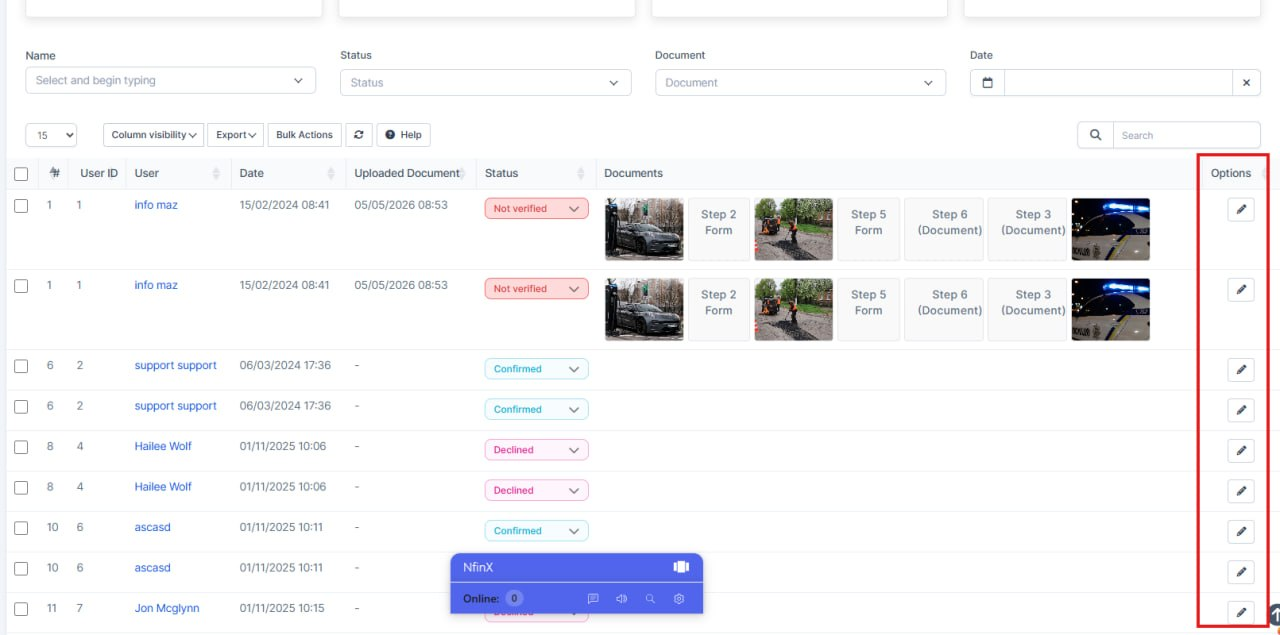Open road worker photo thumbnail in second row
The height and width of the screenshot is (635, 1280).
point(794,310)
